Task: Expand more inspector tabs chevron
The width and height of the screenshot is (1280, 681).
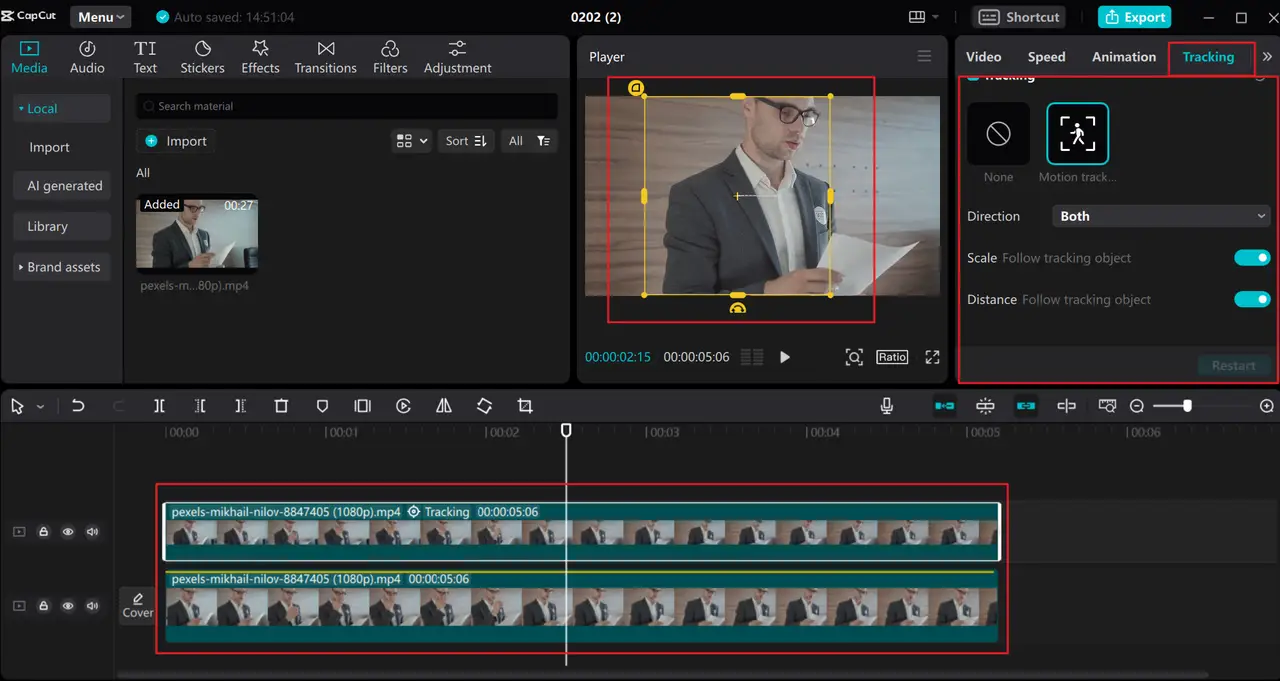Action: [1267, 57]
